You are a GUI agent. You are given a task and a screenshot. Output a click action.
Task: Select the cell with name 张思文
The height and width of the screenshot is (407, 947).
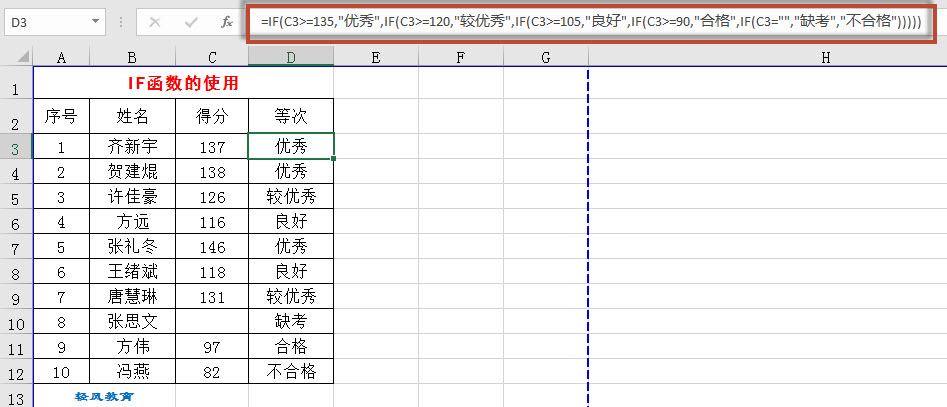[x=132, y=322]
